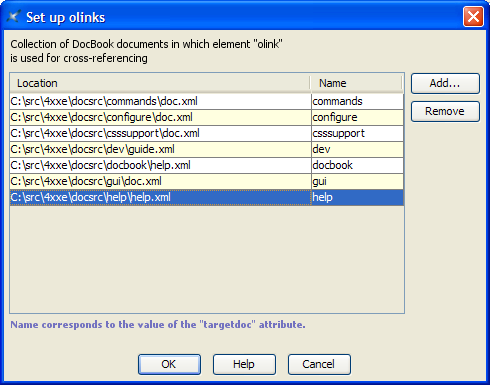Select row C:\src\4xxe\docsrc\docbook\help.xml
This screenshot has height=385, width=490.
tap(207, 165)
